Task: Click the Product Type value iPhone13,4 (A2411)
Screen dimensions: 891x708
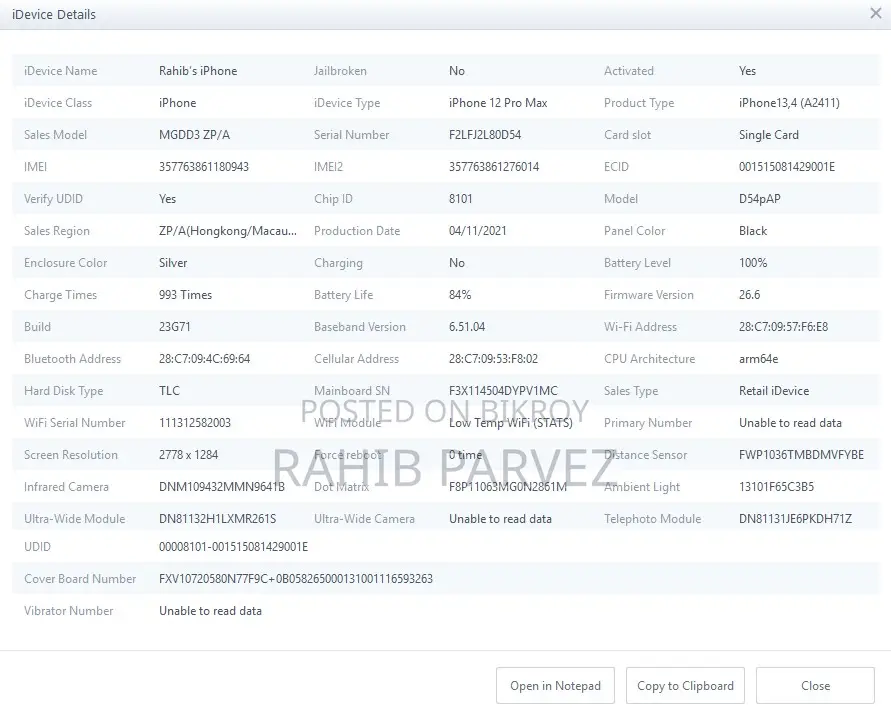Action: pyautogui.click(x=789, y=103)
